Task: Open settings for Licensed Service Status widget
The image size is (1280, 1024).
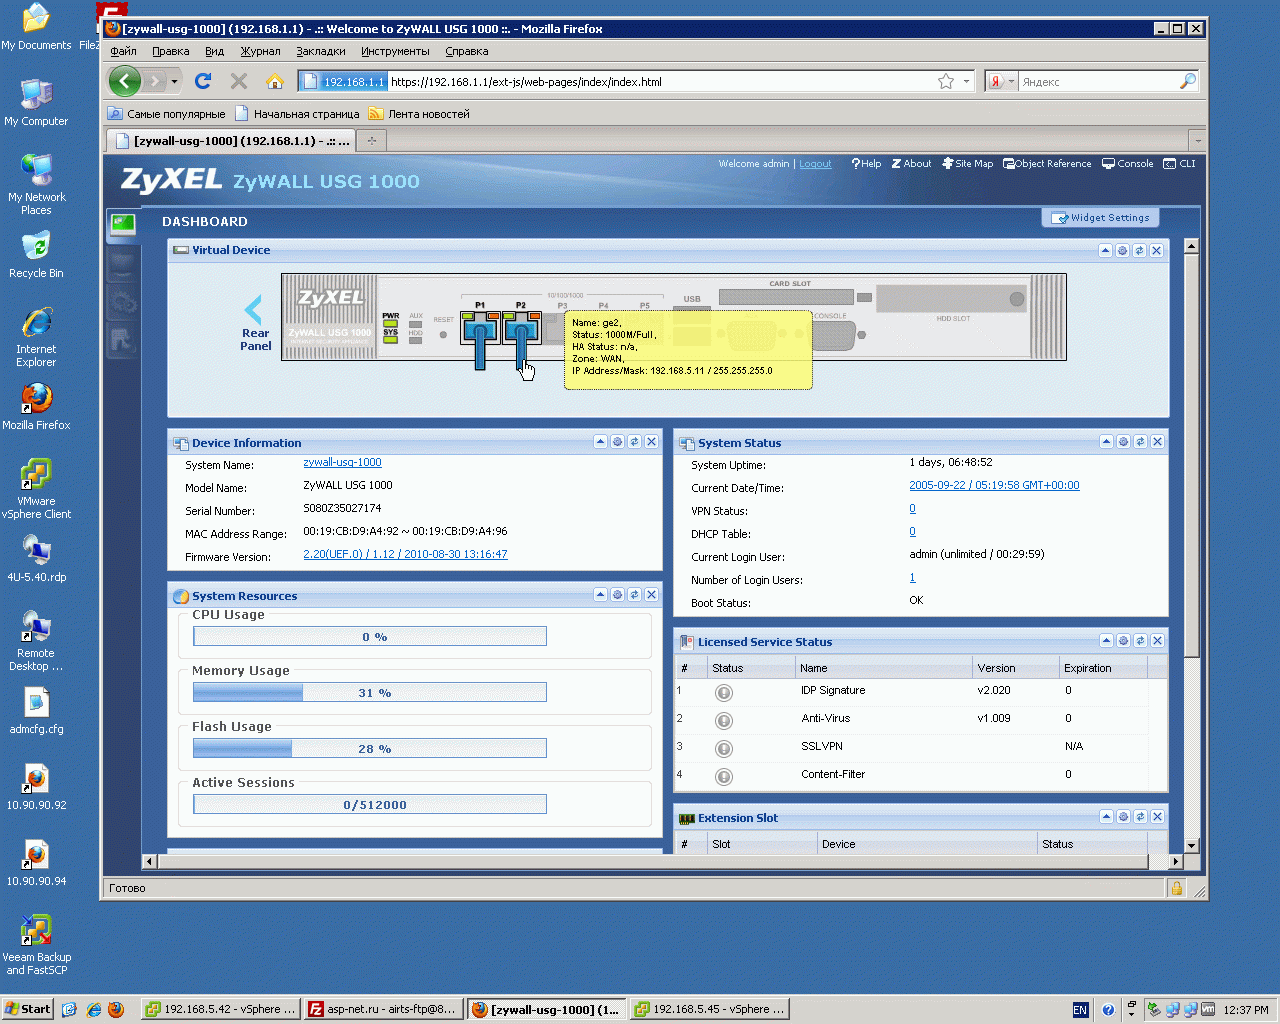Action: pyautogui.click(x=1123, y=641)
